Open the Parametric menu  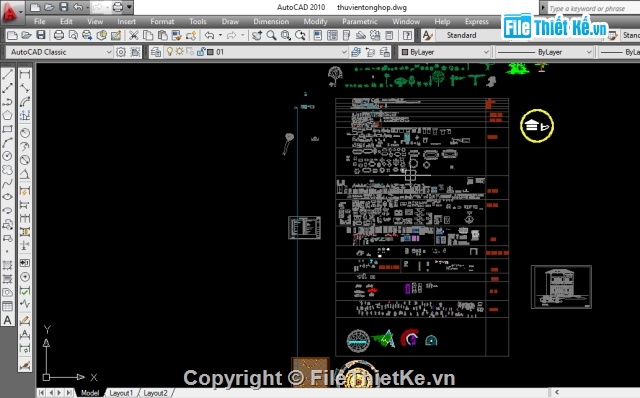point(360,21)
